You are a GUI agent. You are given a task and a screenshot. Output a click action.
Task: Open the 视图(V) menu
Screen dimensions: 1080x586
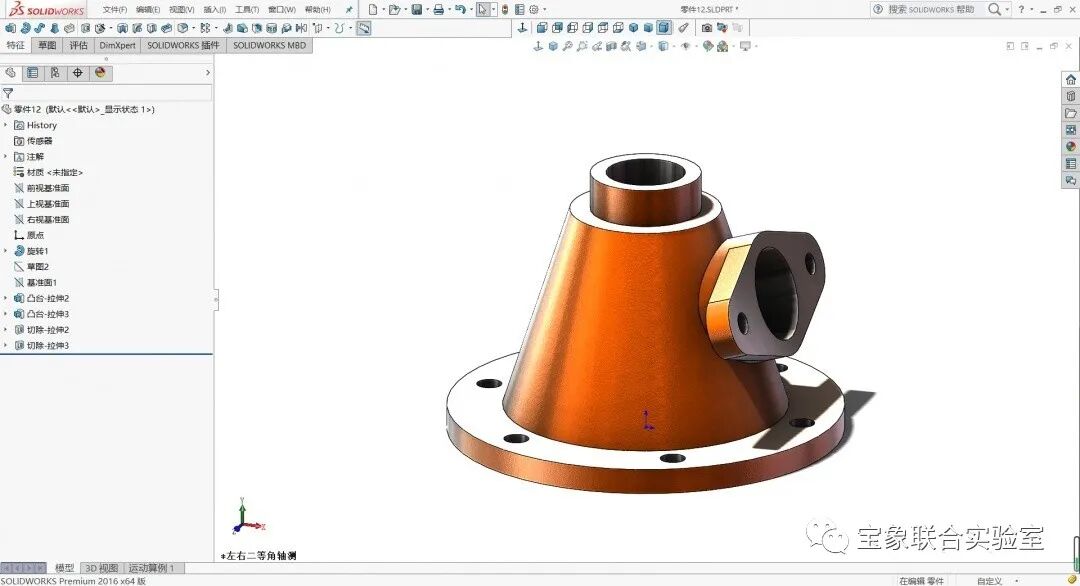point(181,10)
